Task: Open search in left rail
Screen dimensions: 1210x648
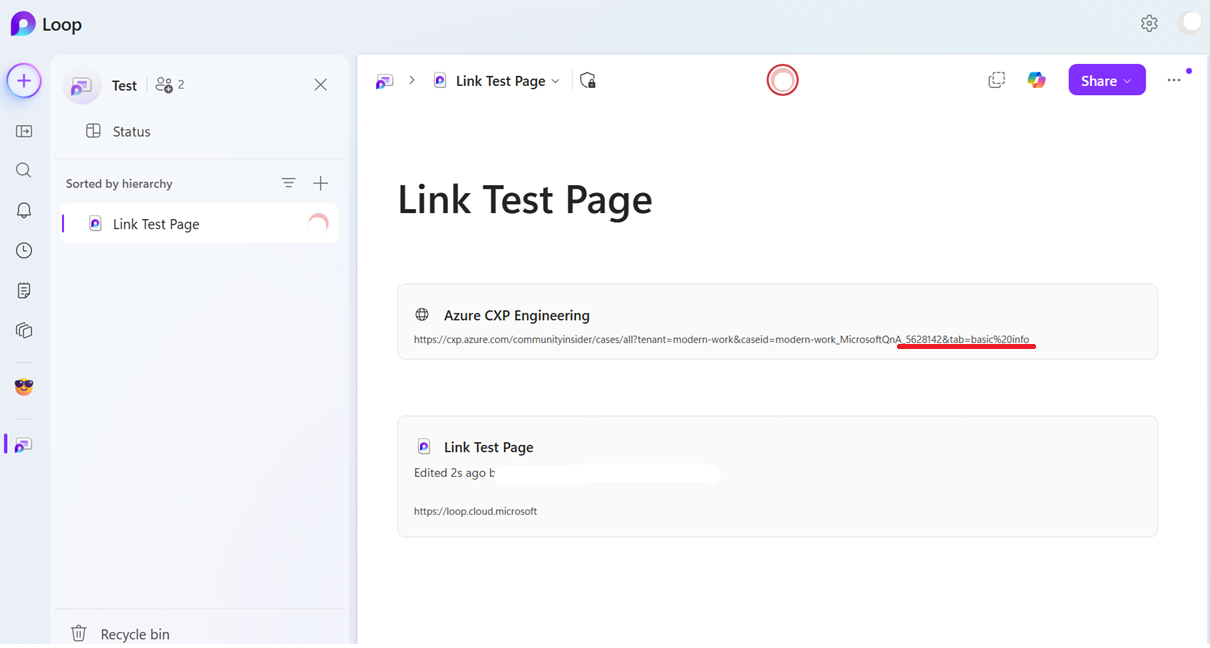Action: [x=24, y=171]
